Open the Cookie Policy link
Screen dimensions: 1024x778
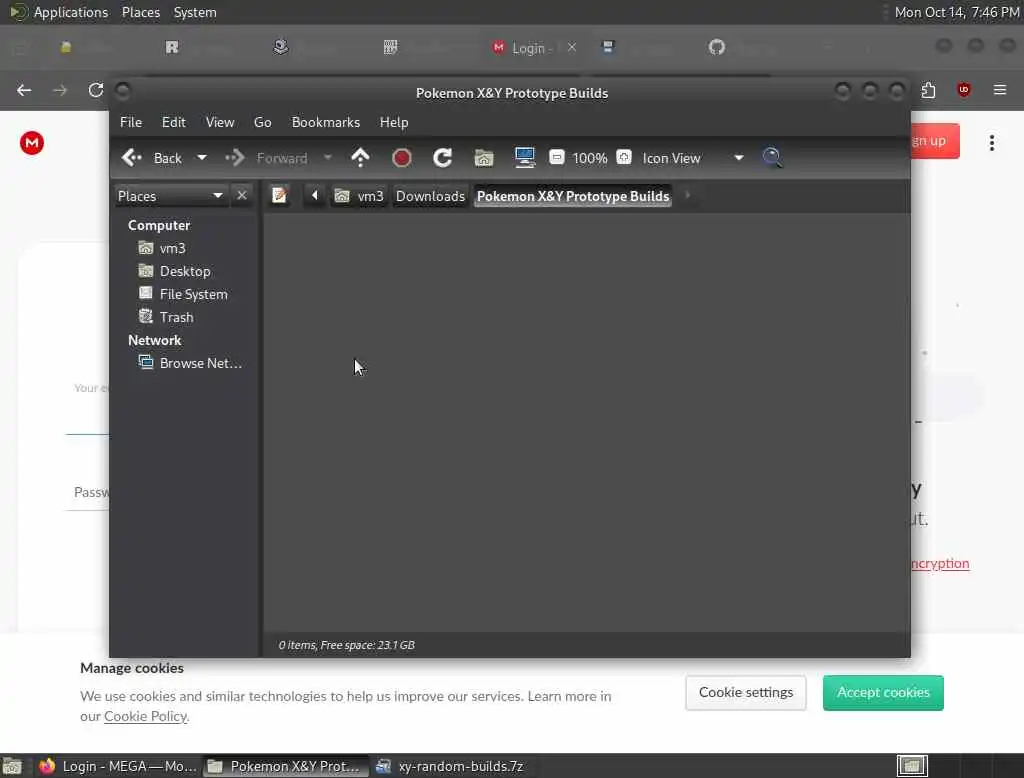[146, 717]
